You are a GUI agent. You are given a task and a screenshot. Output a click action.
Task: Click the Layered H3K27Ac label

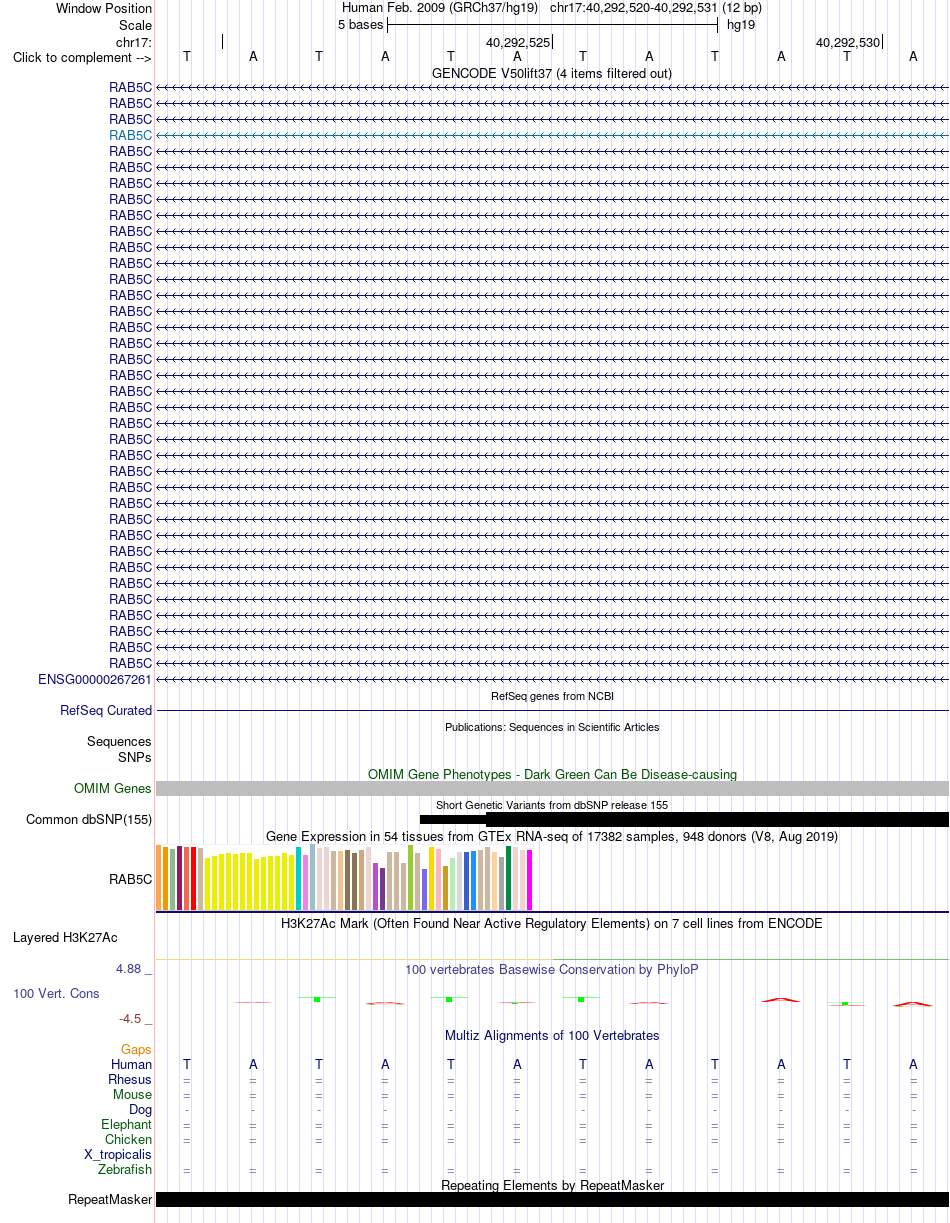coord(65,938)
